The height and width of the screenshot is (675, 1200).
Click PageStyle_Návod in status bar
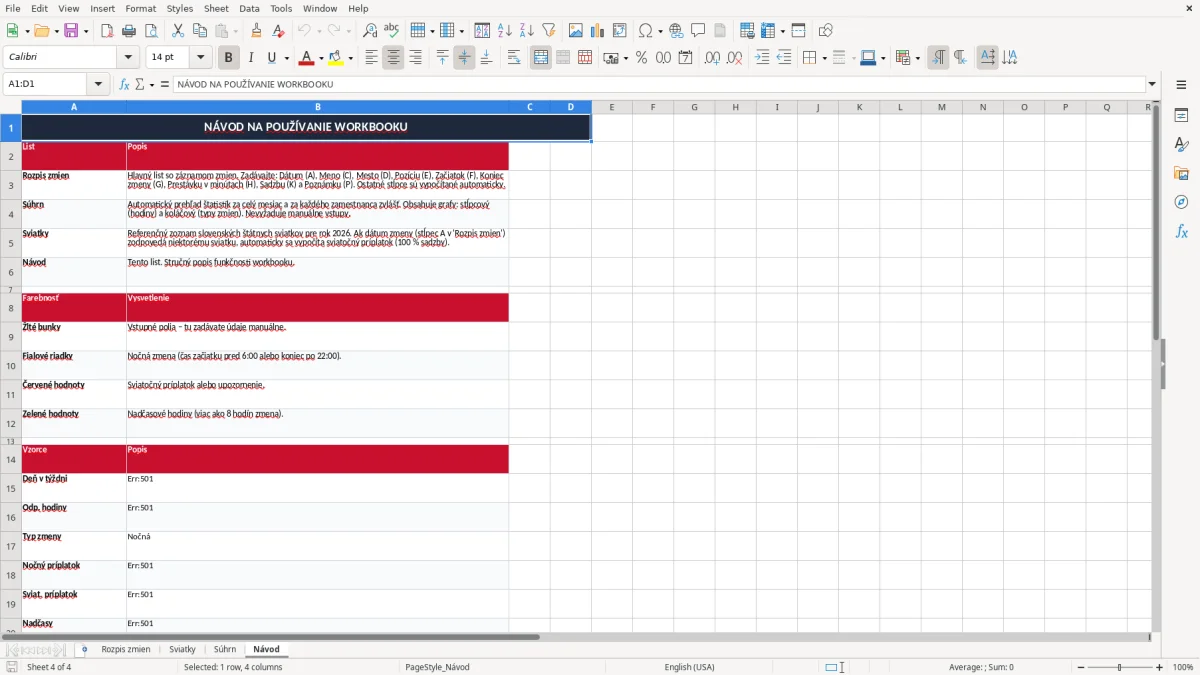pos(437,667)
